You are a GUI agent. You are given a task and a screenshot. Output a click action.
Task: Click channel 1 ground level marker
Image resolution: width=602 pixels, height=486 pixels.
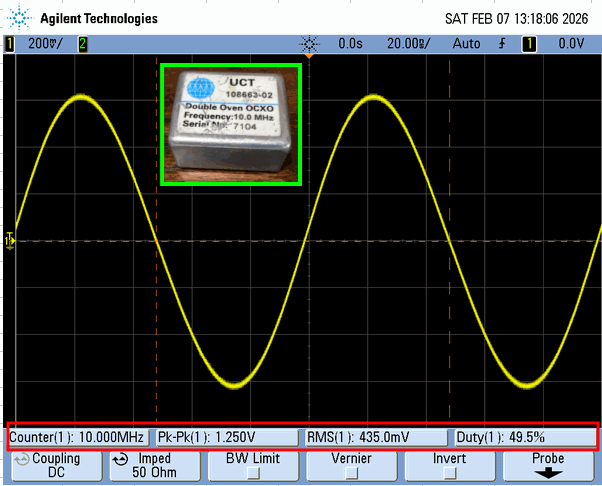point(10,240)
